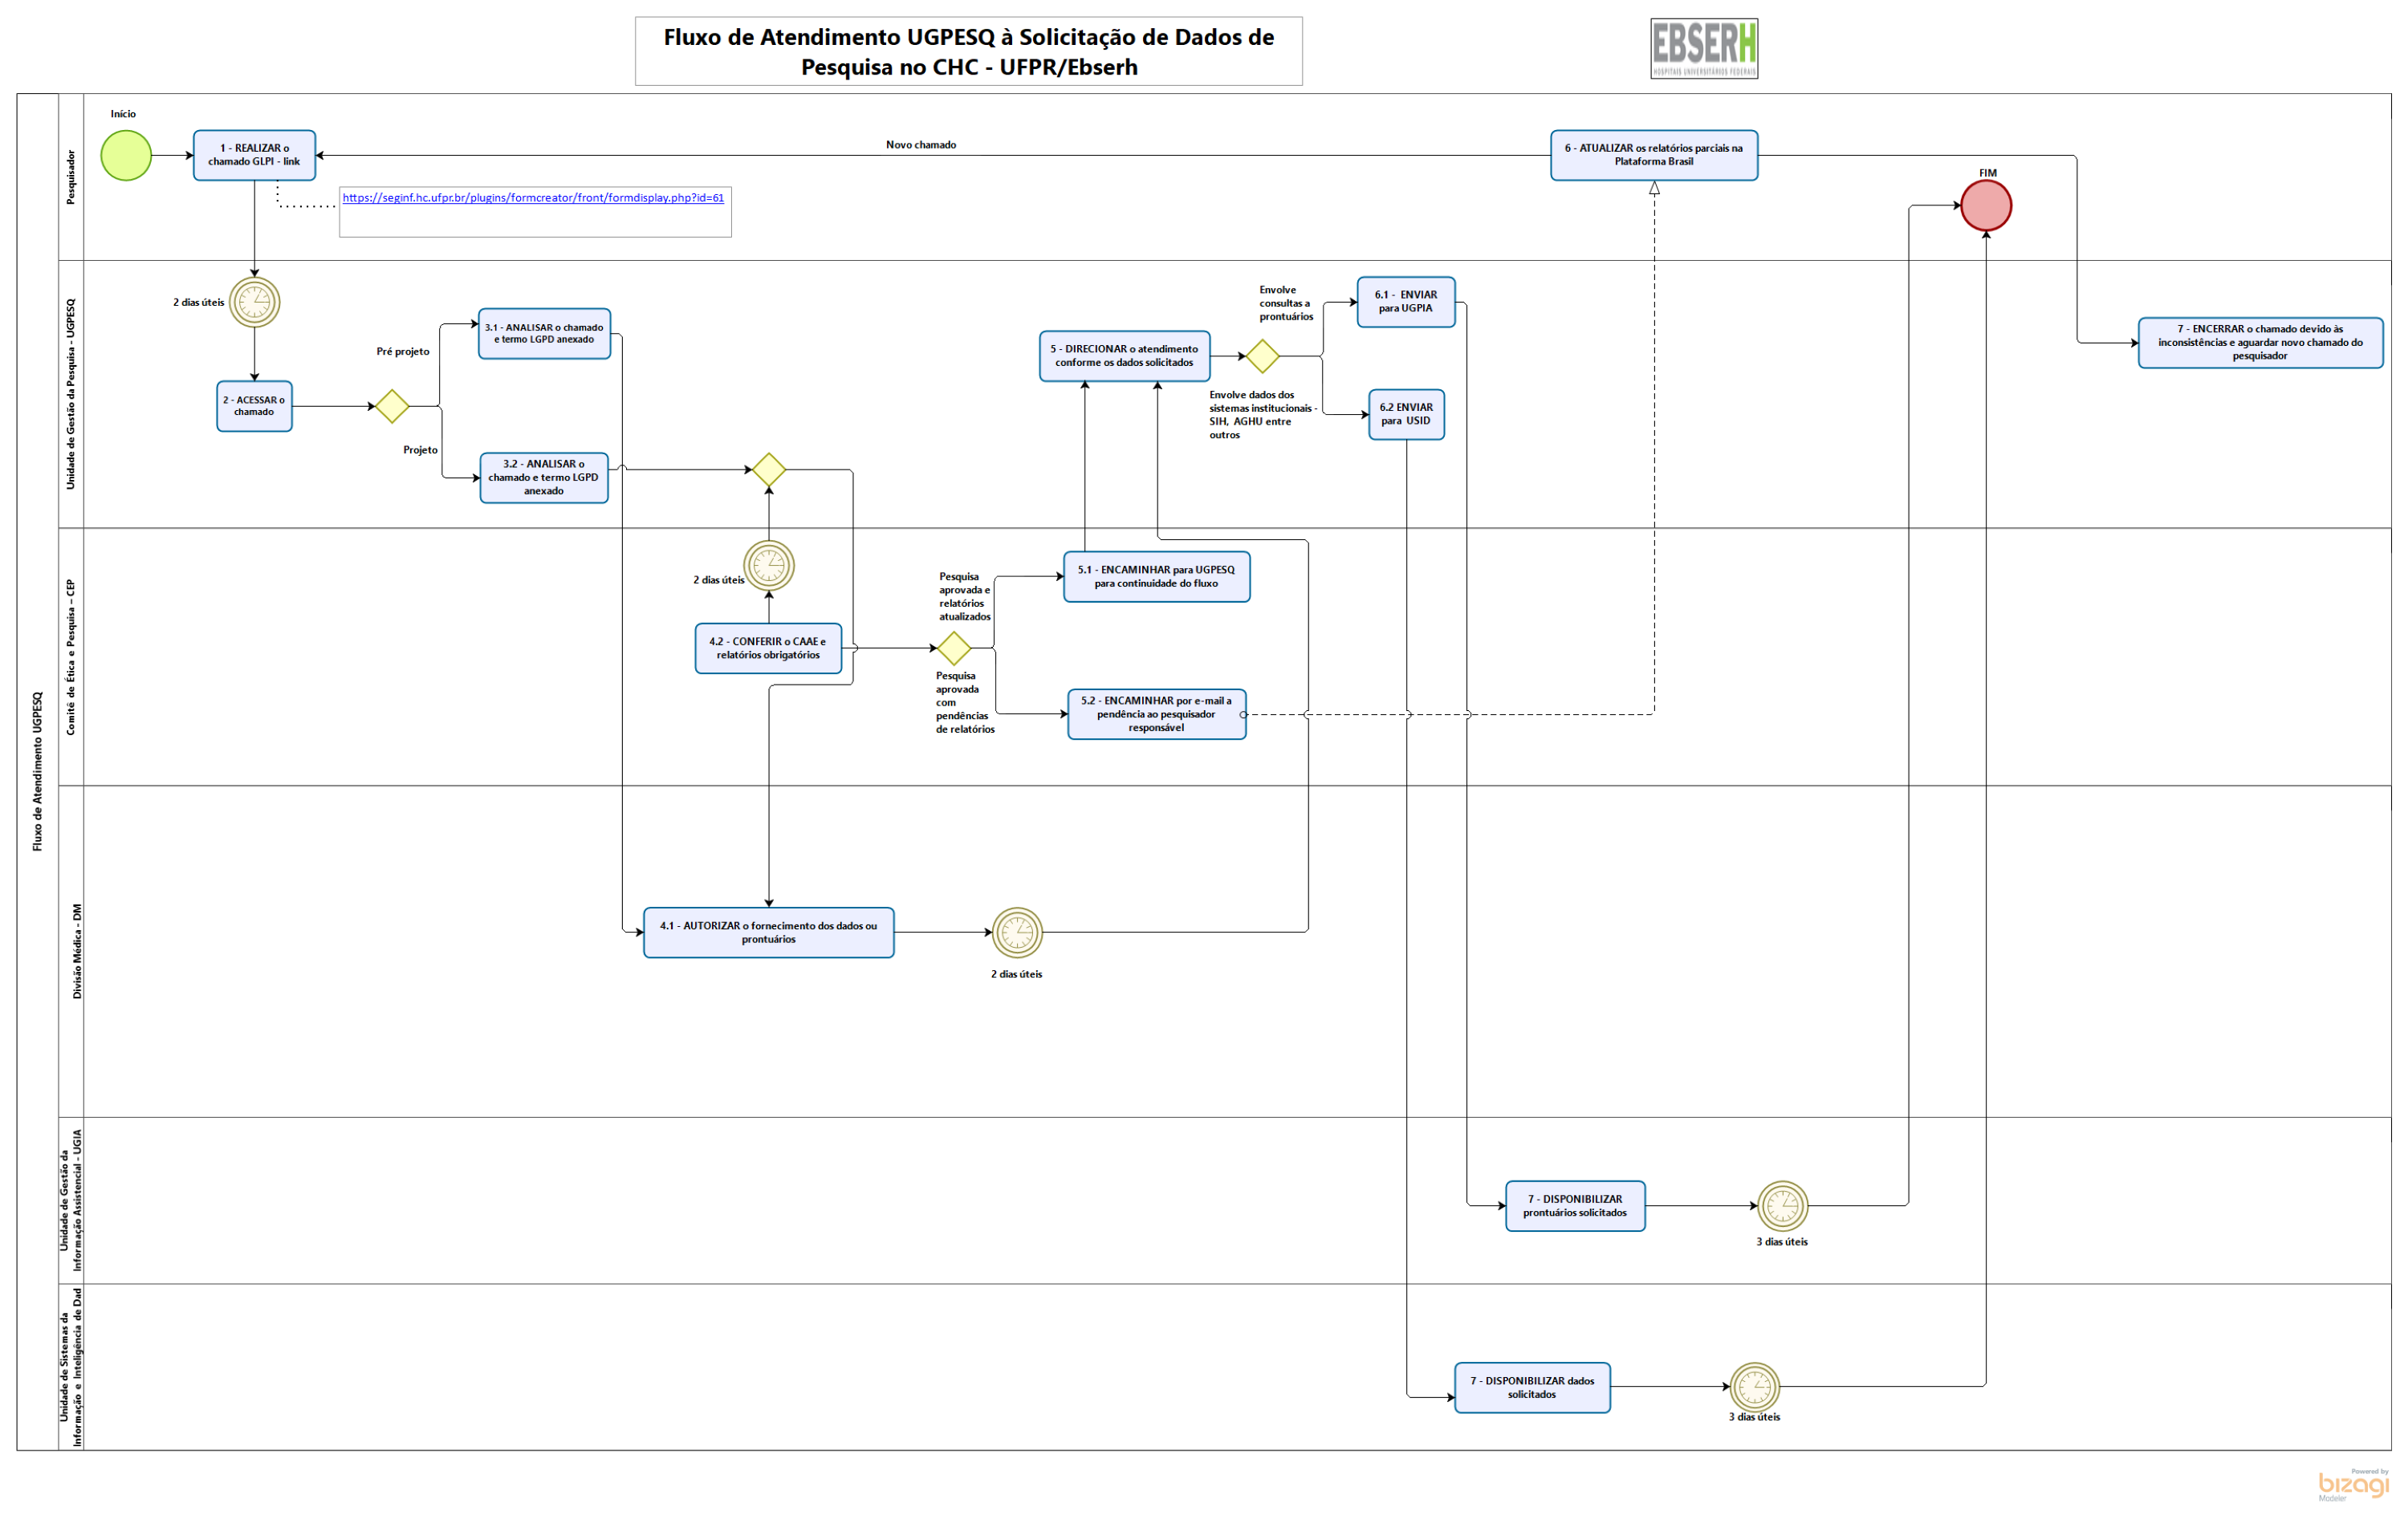Click the Pesquisador lane header label
This screenshot has width=2408, height=1528.
click(71, 178)
